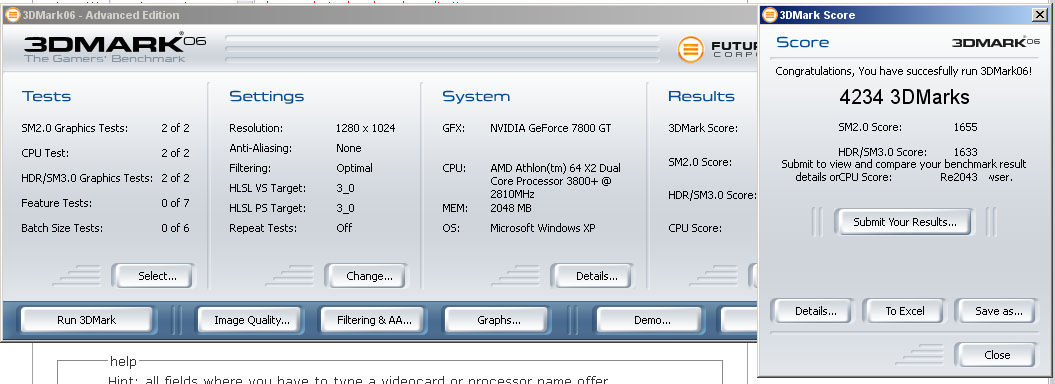Click SM2.0 Score value 1655
The height and width of the screenshot is (384, 1055).
pos(965,127)
